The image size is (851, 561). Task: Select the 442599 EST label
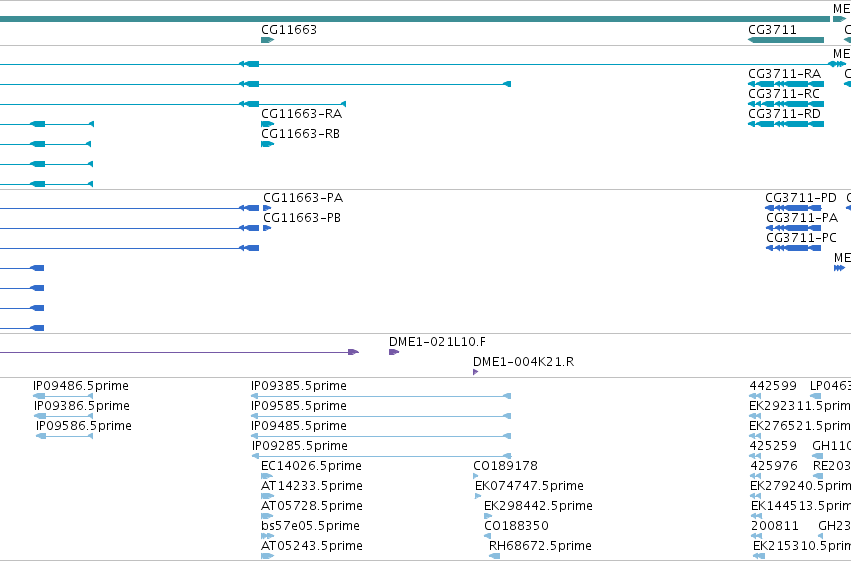(773, 386)
